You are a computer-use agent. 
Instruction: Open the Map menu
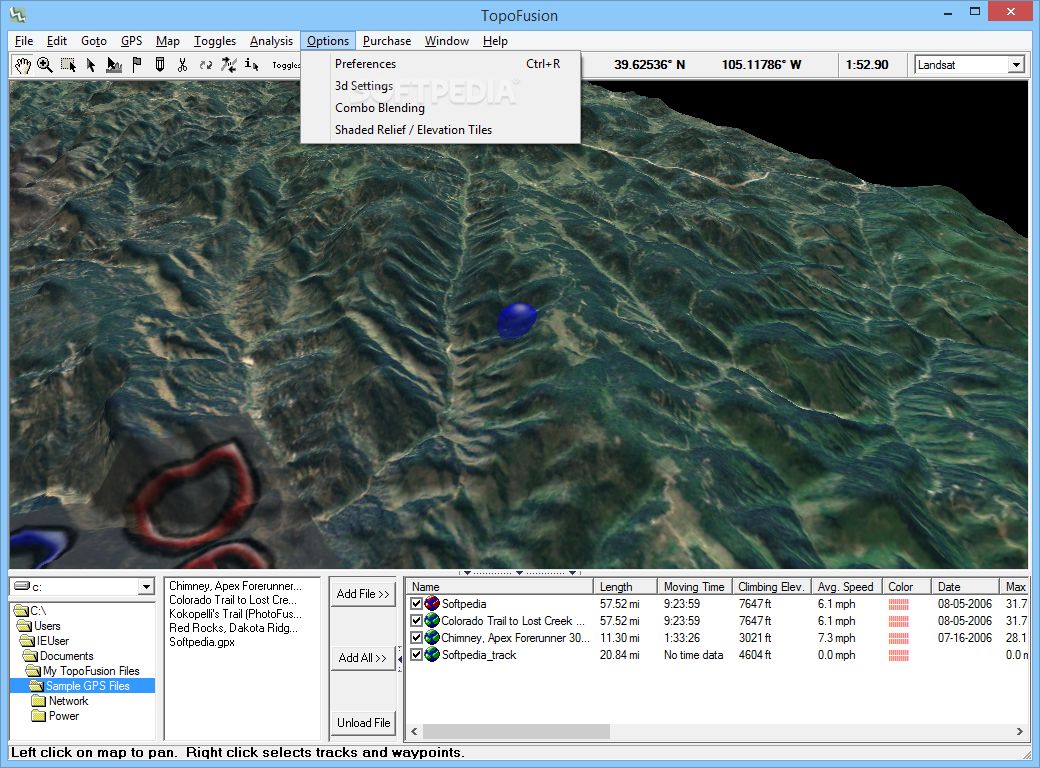pos(168,41)
